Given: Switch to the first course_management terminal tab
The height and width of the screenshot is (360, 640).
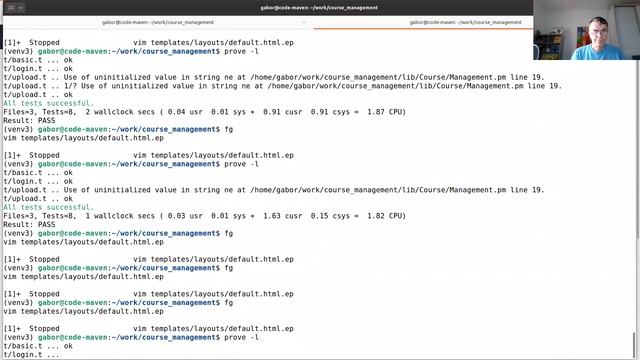Looking at the screenshot, I should click(158, 22).
